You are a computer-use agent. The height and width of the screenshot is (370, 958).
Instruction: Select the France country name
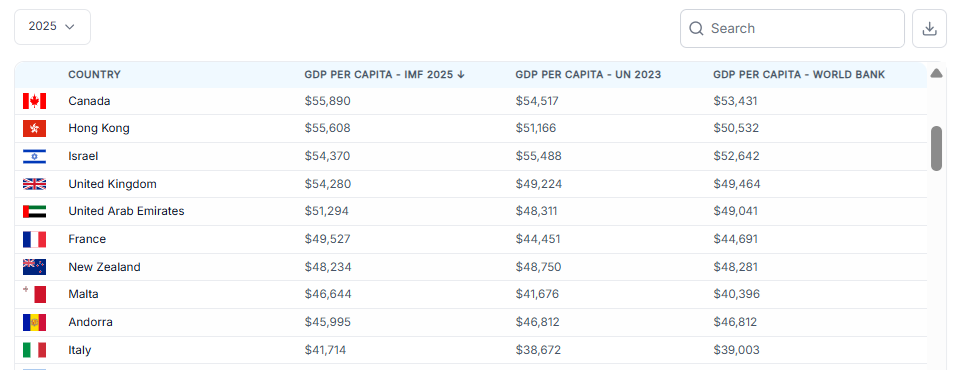87,239
